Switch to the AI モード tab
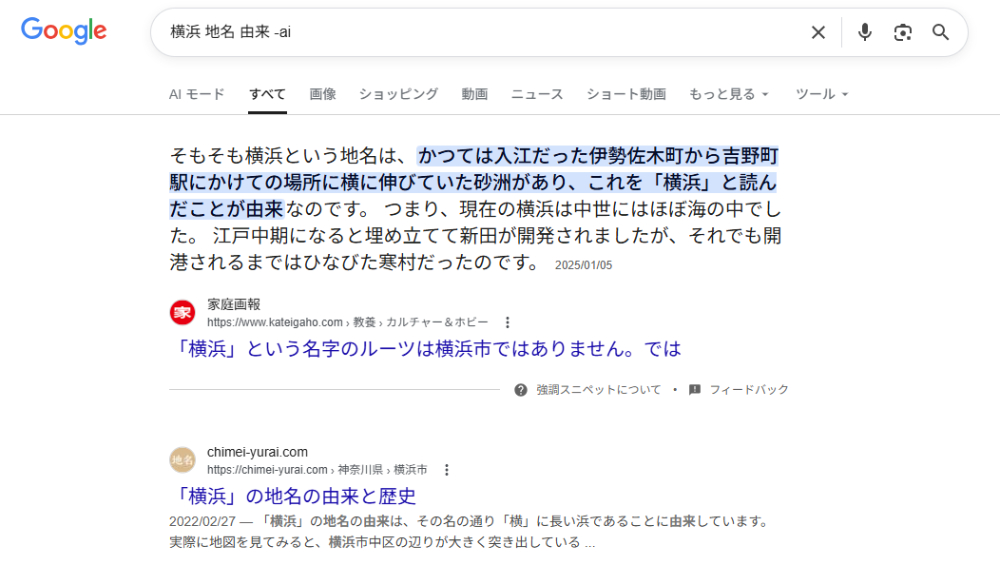 (x=196, y=94)
